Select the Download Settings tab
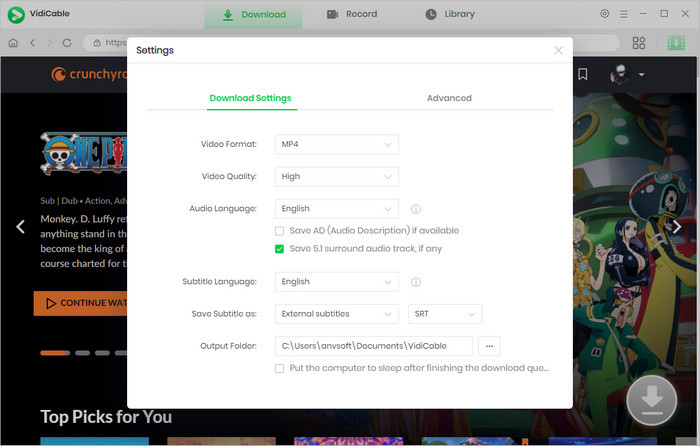The height and width of the screenshot is (446, 700). pos(250,98)
